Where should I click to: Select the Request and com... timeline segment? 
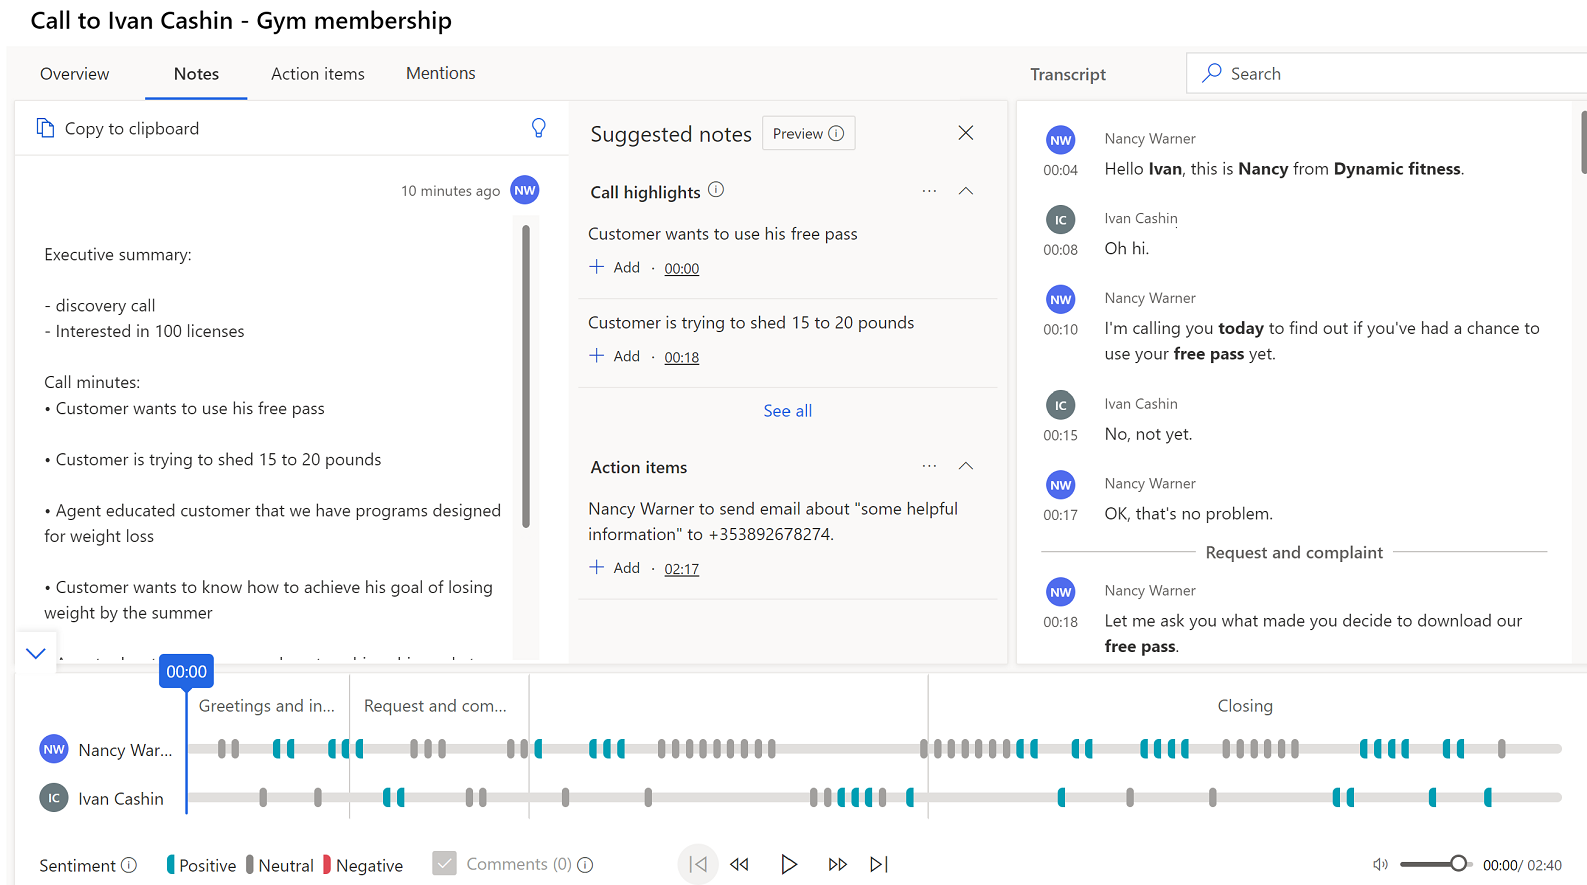pos(435,705)
